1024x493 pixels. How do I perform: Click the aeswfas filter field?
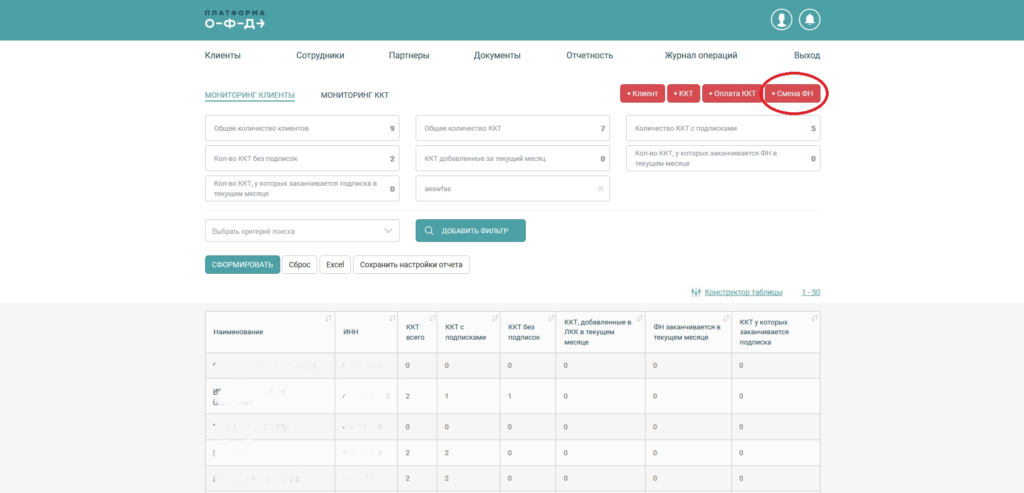click(513, 188)
